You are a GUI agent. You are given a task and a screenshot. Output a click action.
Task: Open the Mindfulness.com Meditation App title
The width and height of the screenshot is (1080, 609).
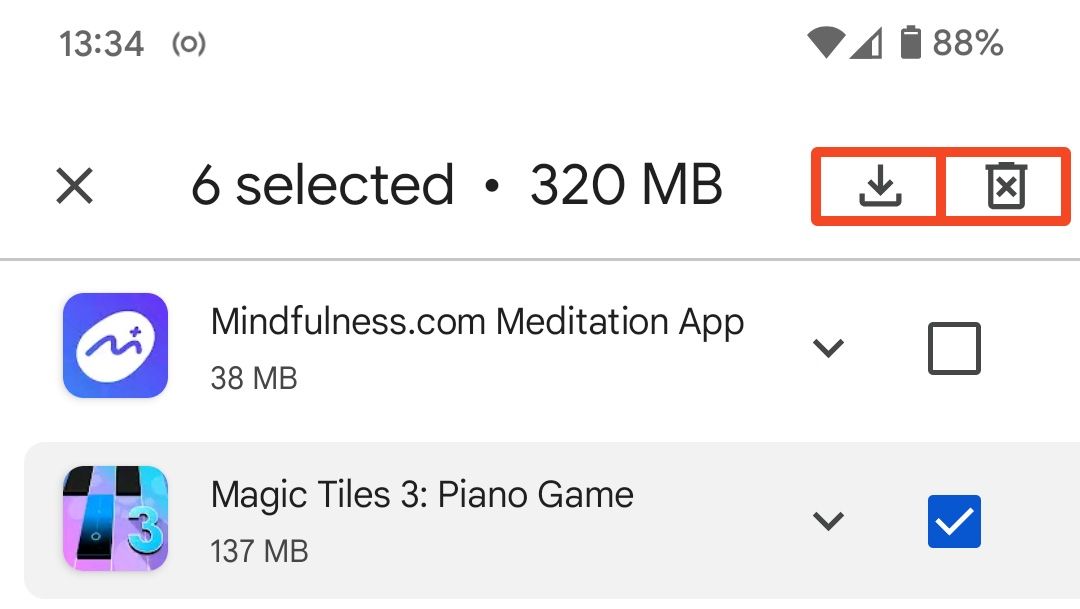pos(477,322)
